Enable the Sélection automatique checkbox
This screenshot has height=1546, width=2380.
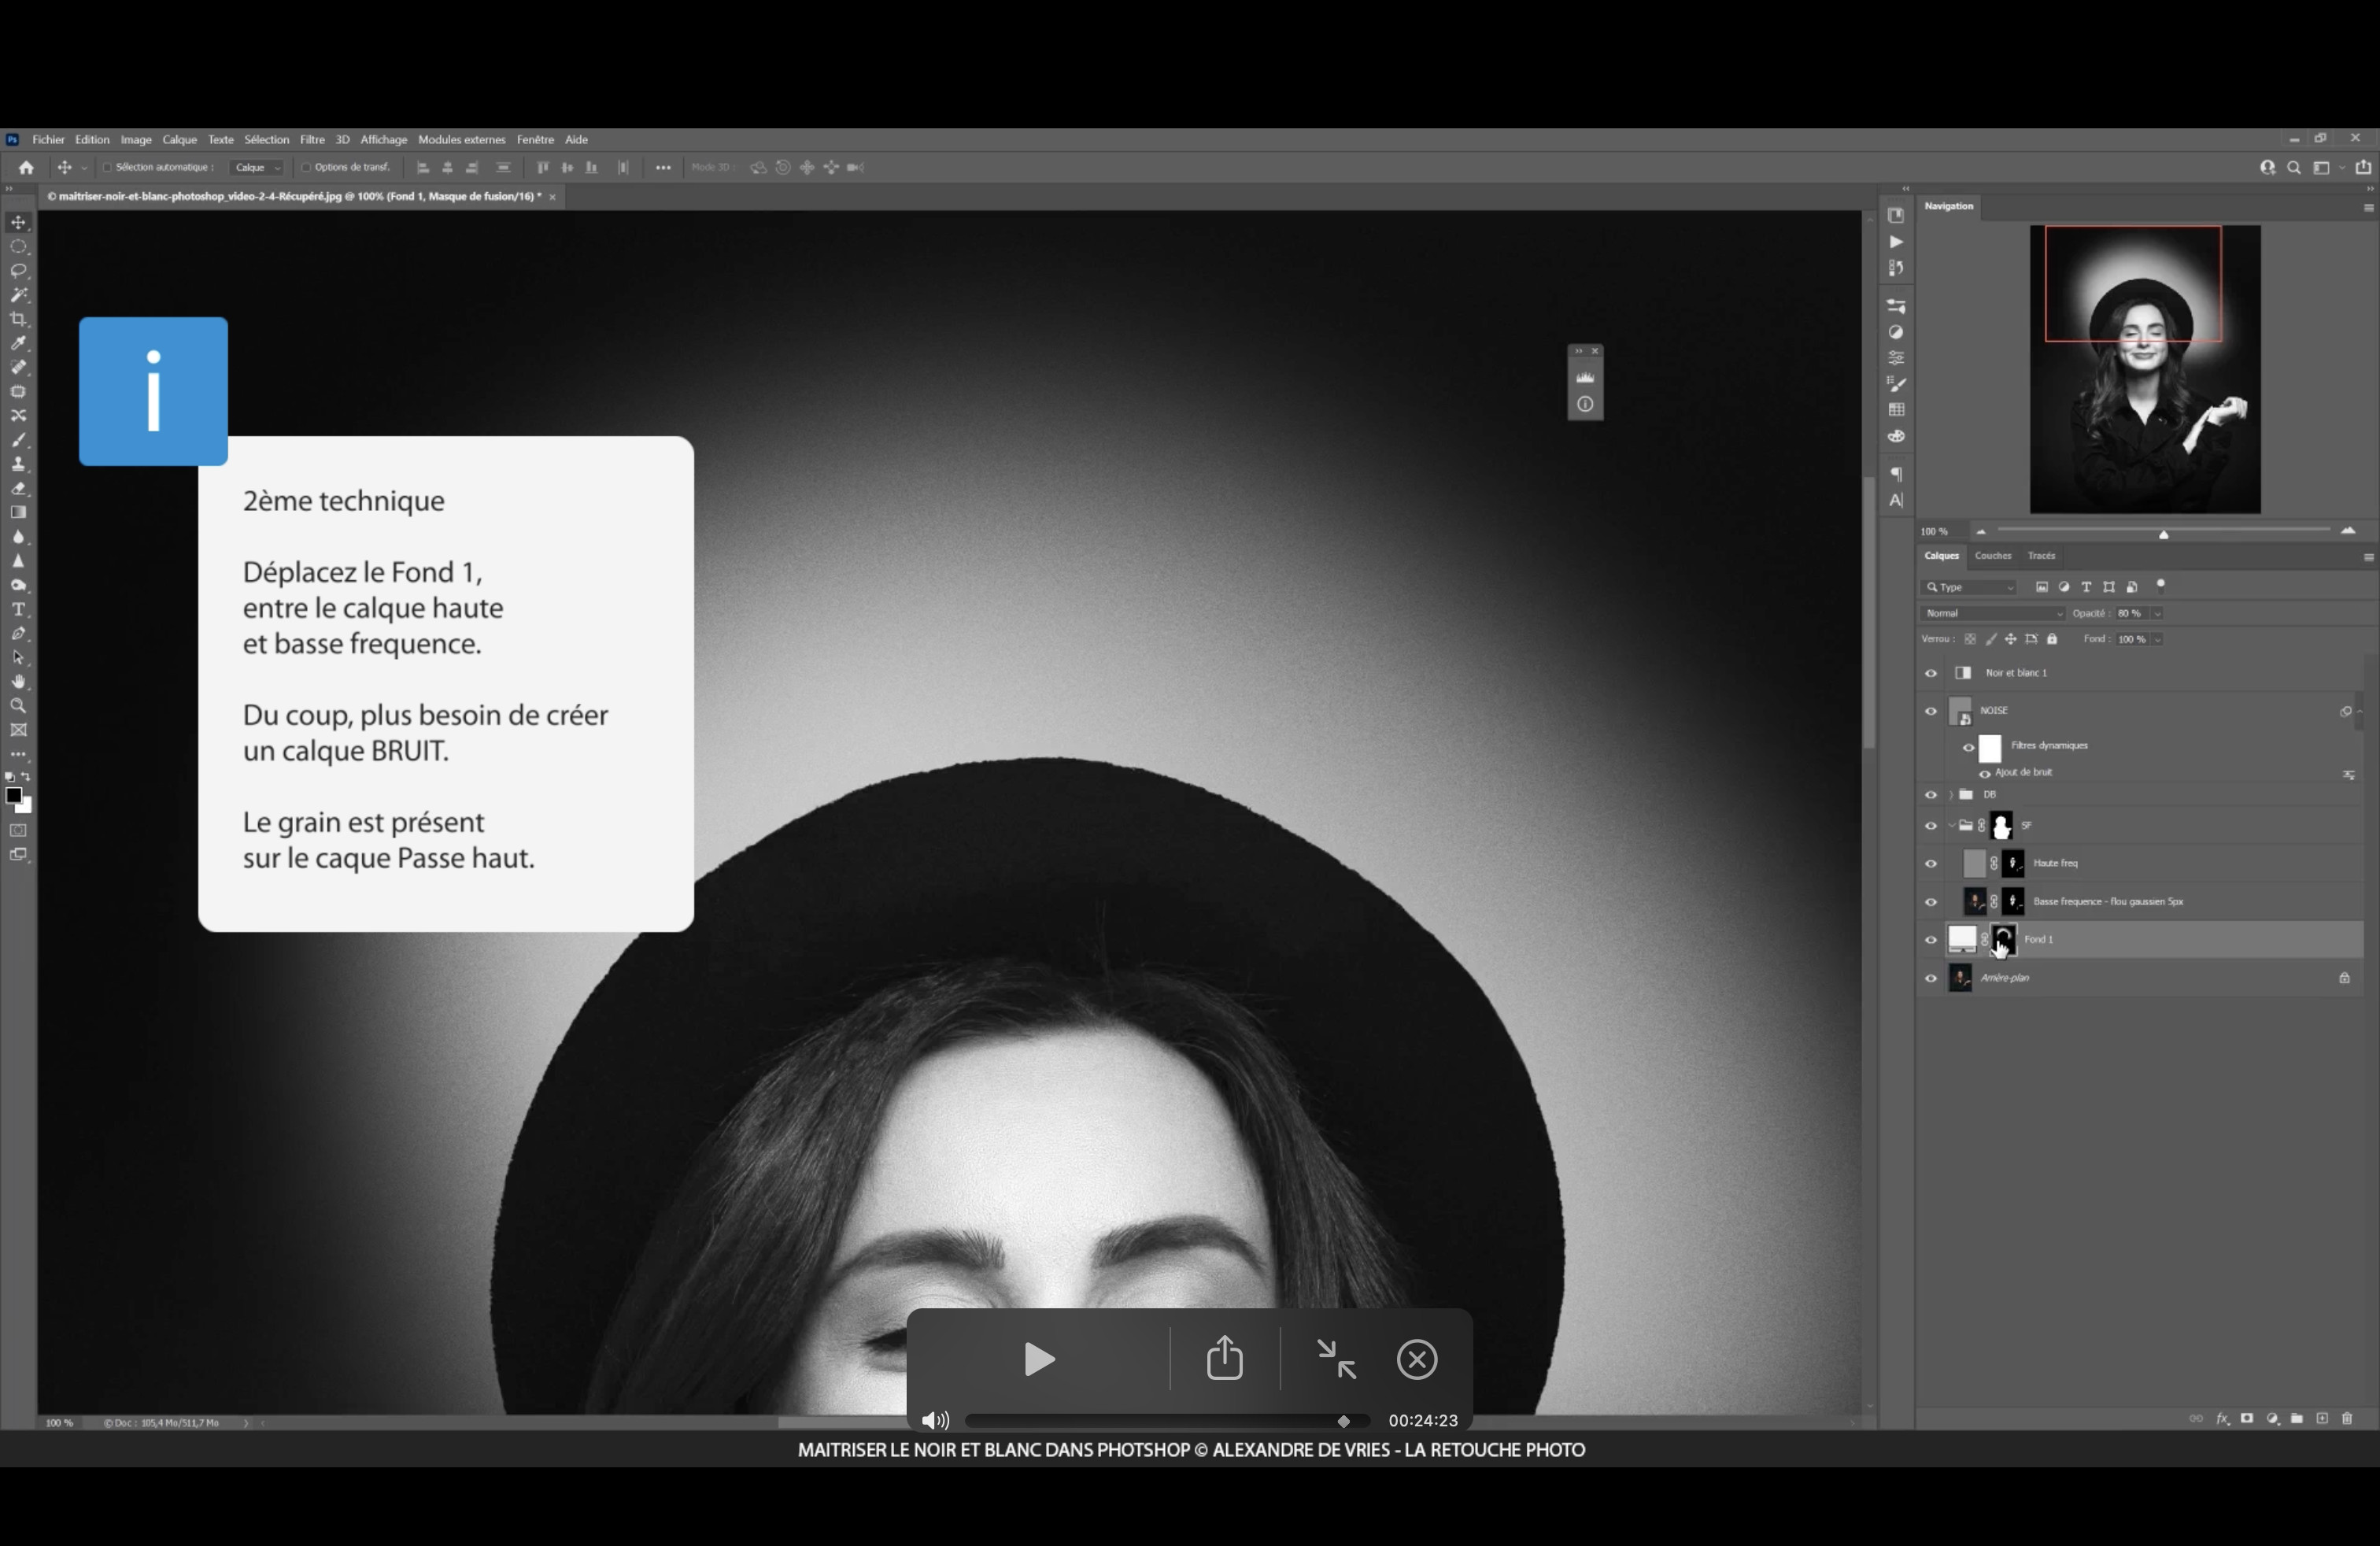[x=107, y=167]
